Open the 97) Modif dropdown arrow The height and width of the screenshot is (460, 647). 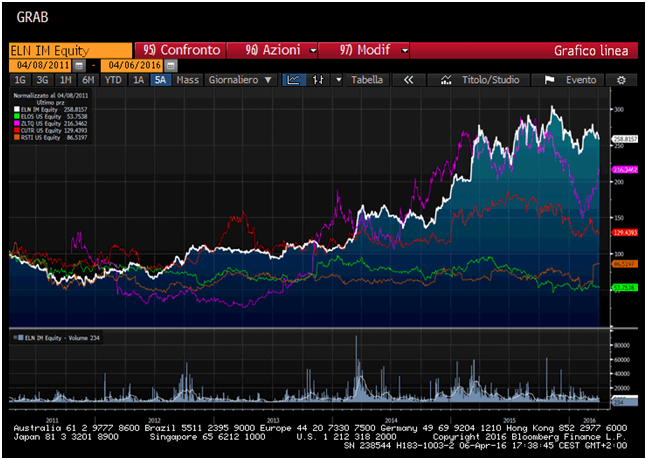point(405,50)
